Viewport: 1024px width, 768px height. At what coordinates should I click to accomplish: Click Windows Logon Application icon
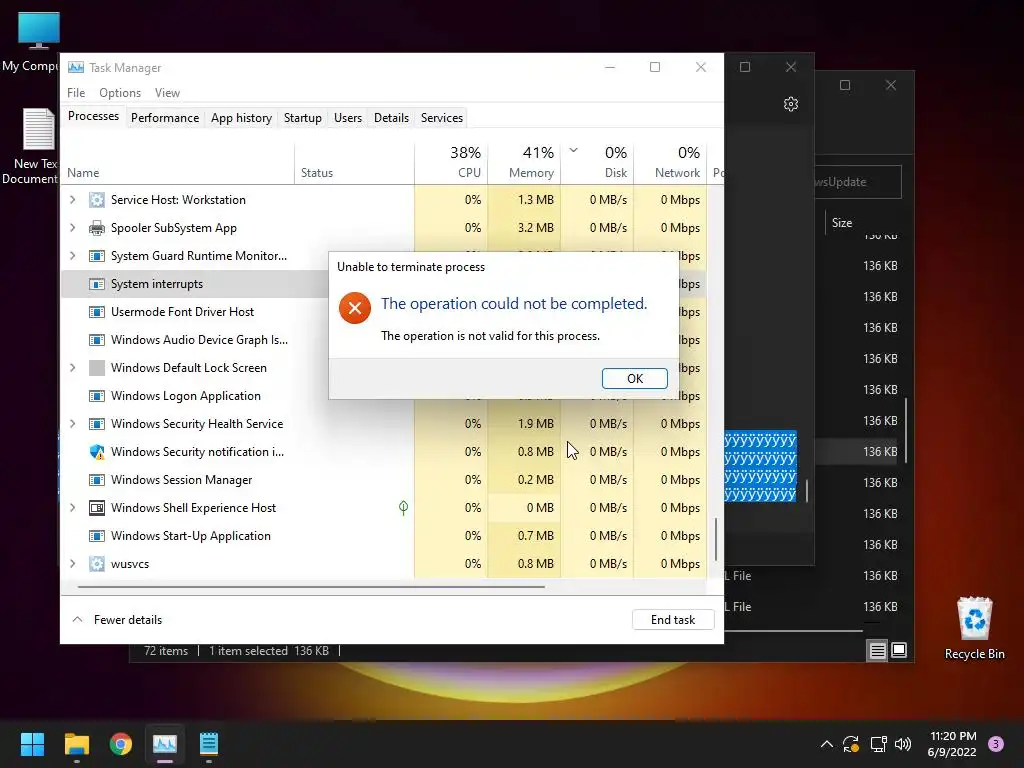click(97, 396)
